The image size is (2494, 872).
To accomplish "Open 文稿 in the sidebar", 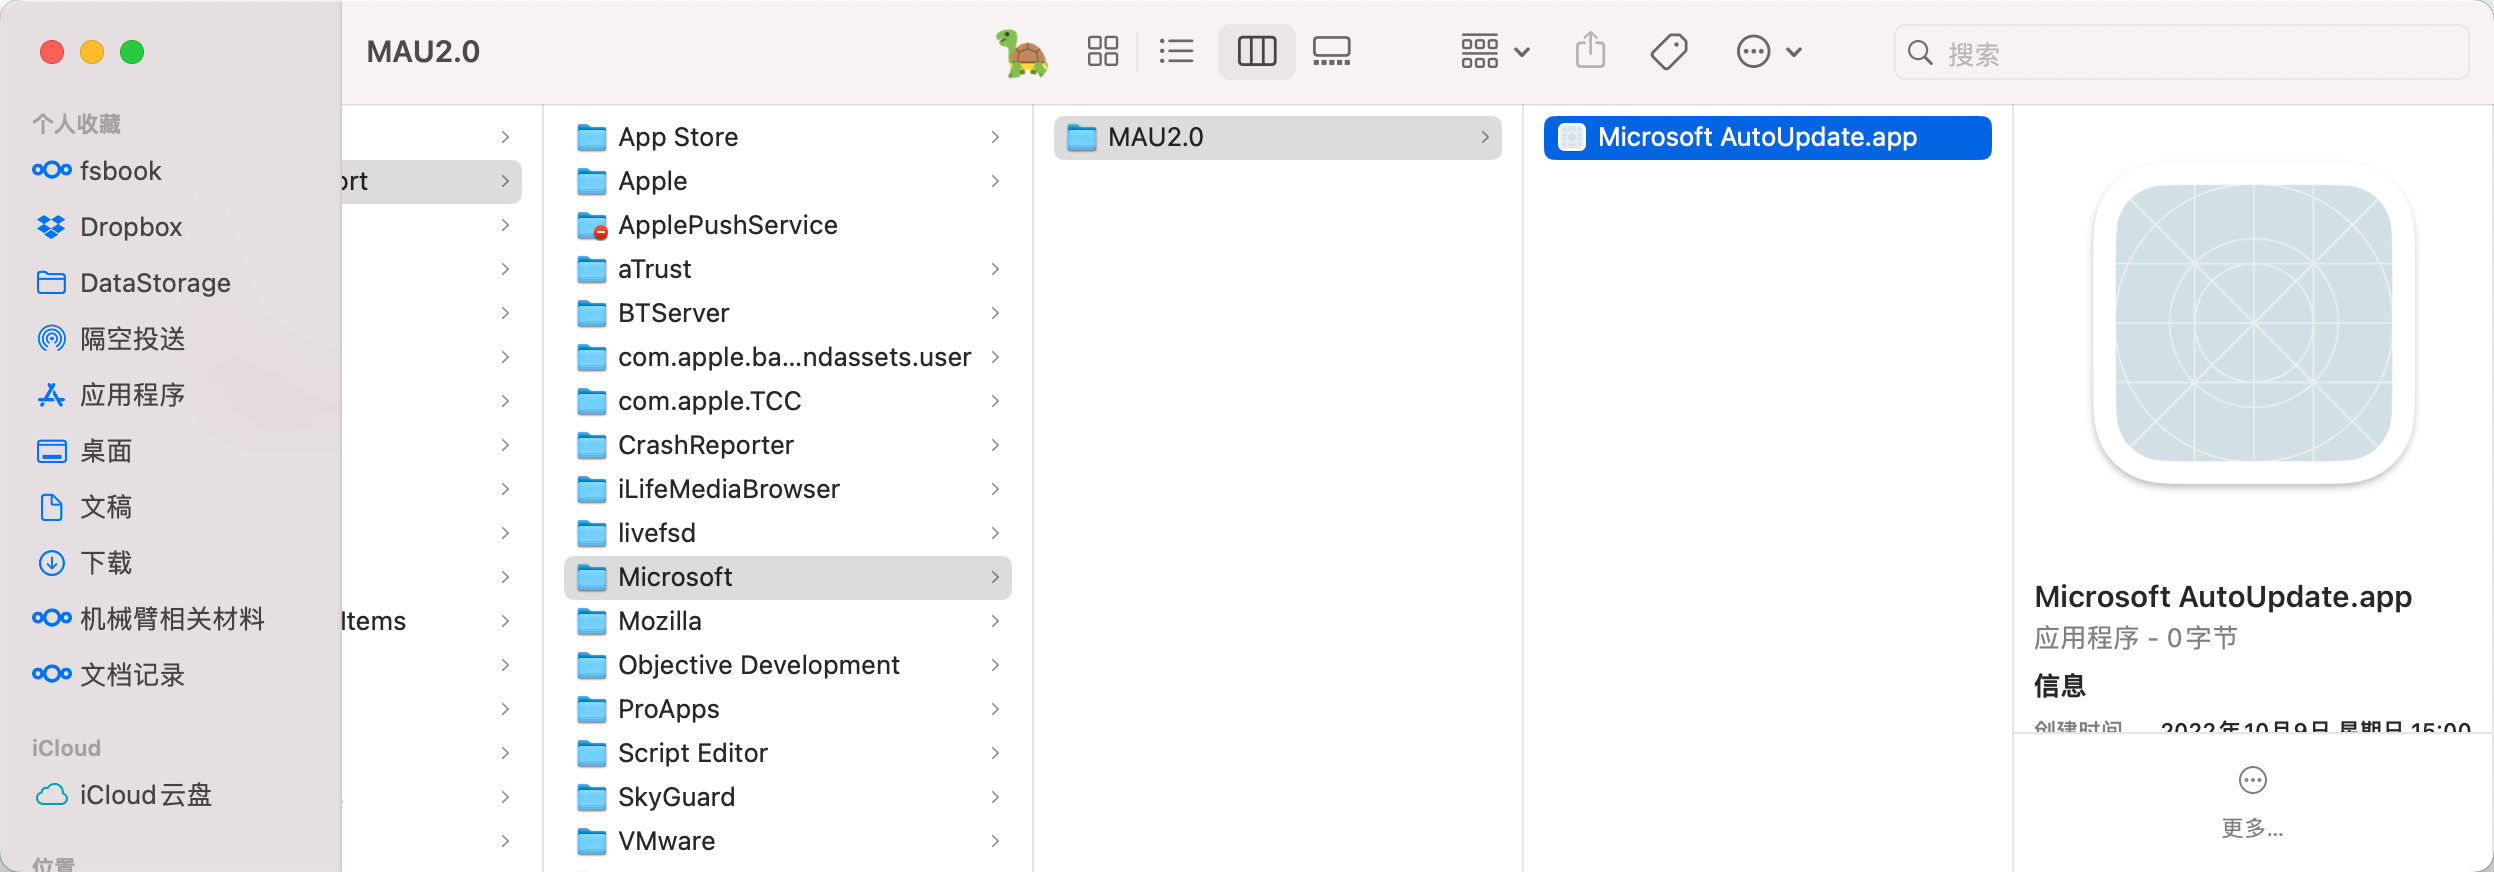I will pos(84,507).
